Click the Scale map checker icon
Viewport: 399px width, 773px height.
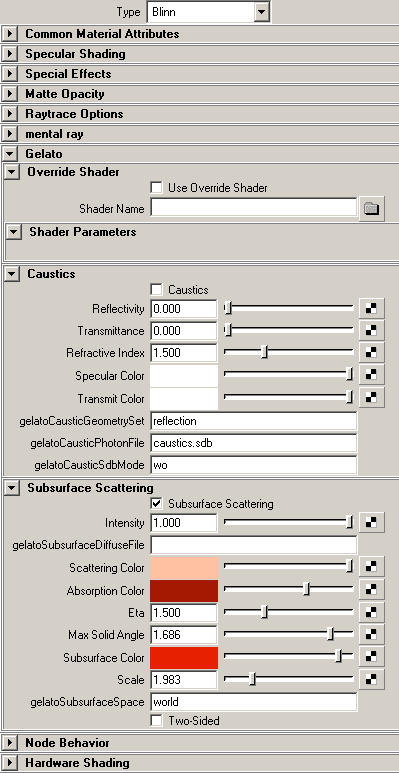tap(371, 679)
